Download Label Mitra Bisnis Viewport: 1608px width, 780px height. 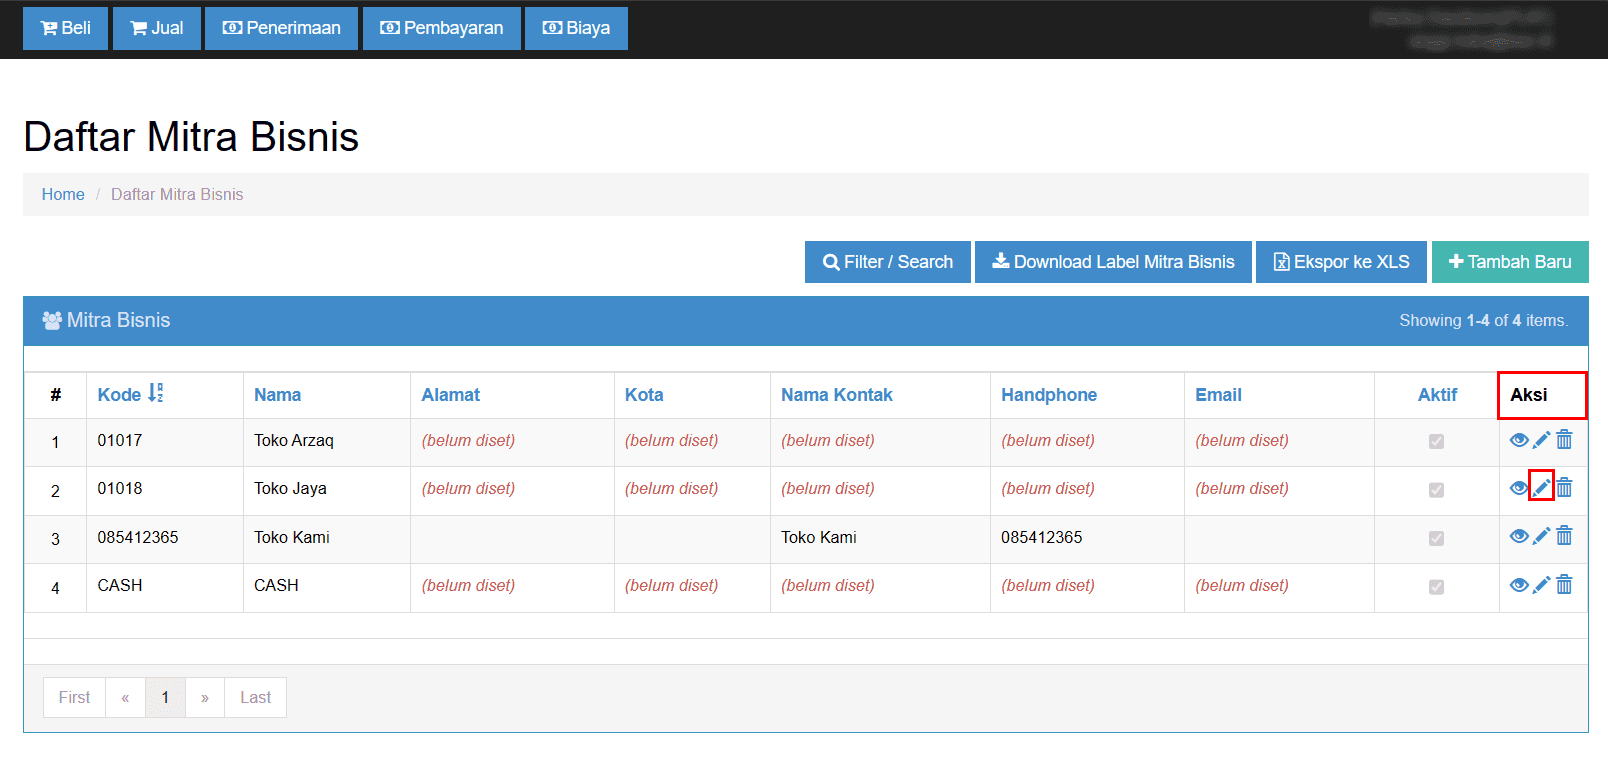[1113, 262]
